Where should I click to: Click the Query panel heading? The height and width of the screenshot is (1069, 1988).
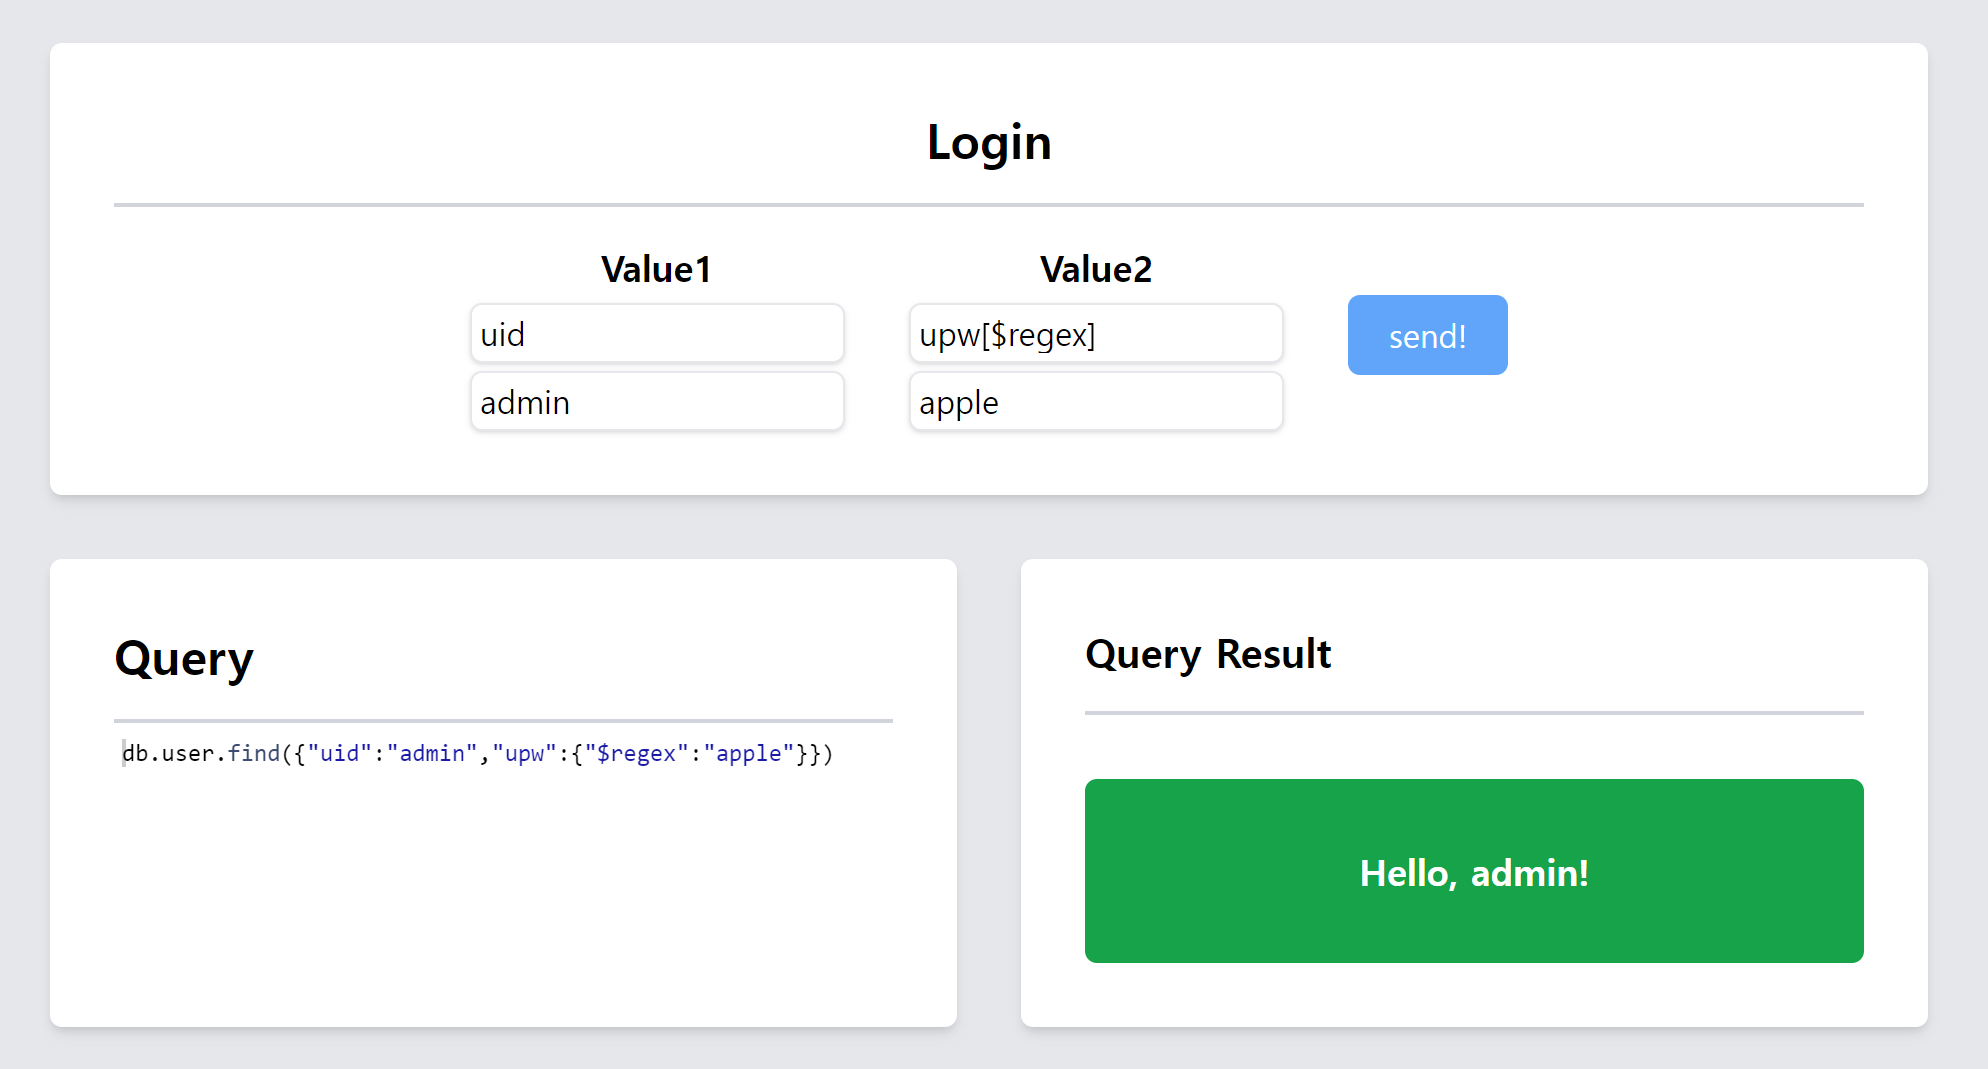[x=184, y=658]
